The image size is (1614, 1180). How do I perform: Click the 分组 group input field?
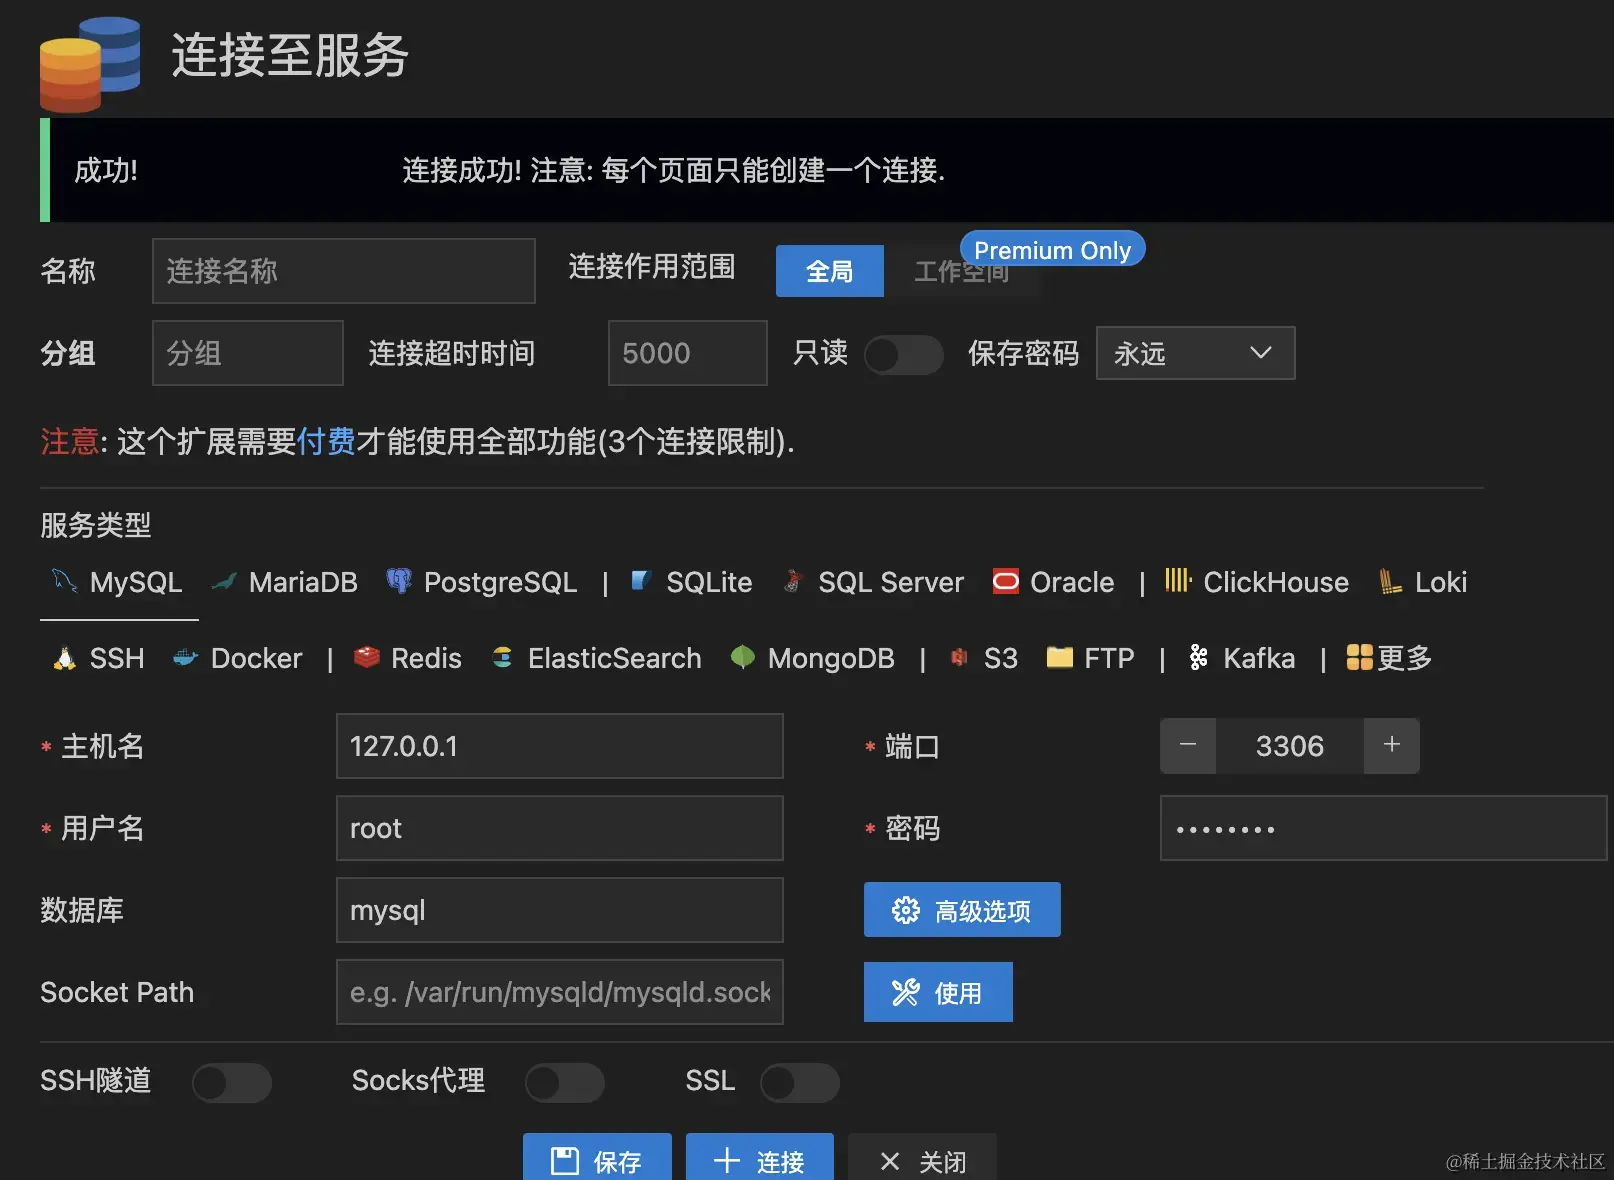click(x=248, y=353)
